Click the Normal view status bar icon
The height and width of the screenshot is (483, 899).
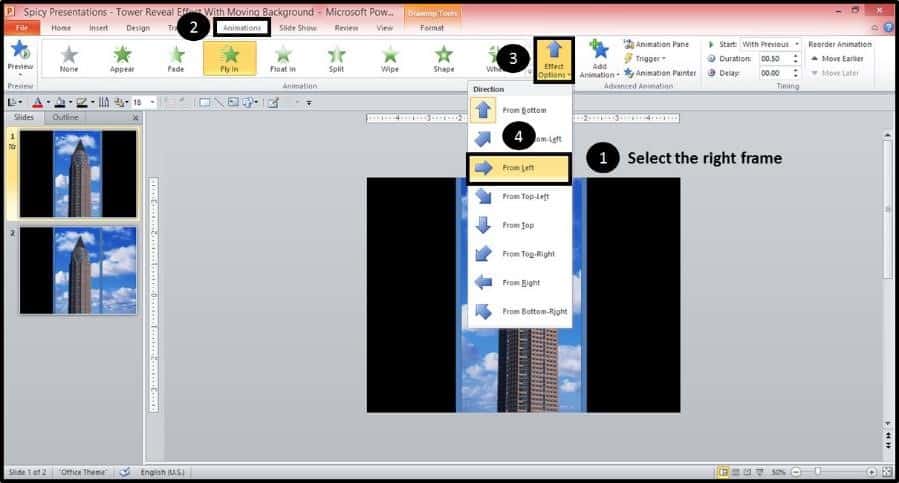pos(724,472)
